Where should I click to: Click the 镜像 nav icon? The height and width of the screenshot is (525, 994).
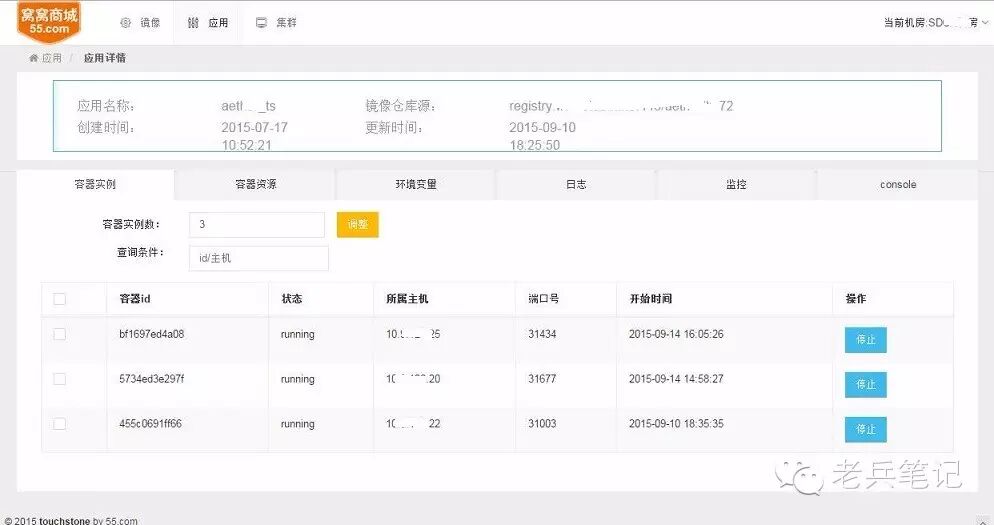pyautogui.click(x=126, y=23)
